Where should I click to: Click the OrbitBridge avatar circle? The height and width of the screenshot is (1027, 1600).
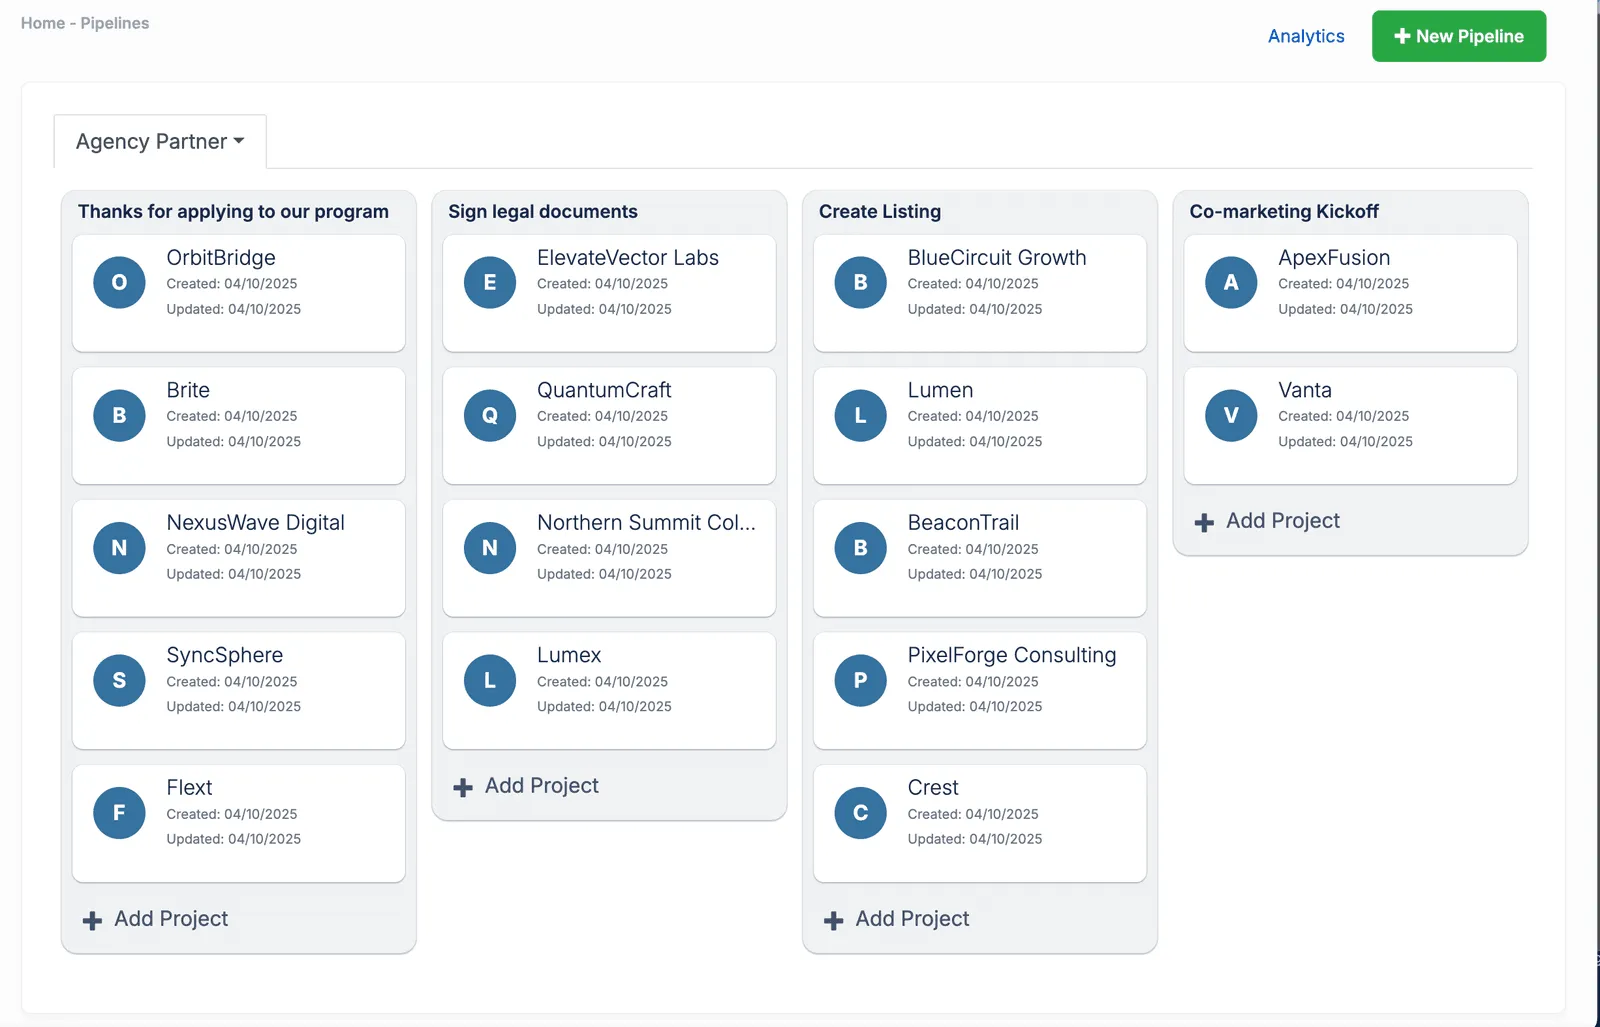[x=119, y=282]
